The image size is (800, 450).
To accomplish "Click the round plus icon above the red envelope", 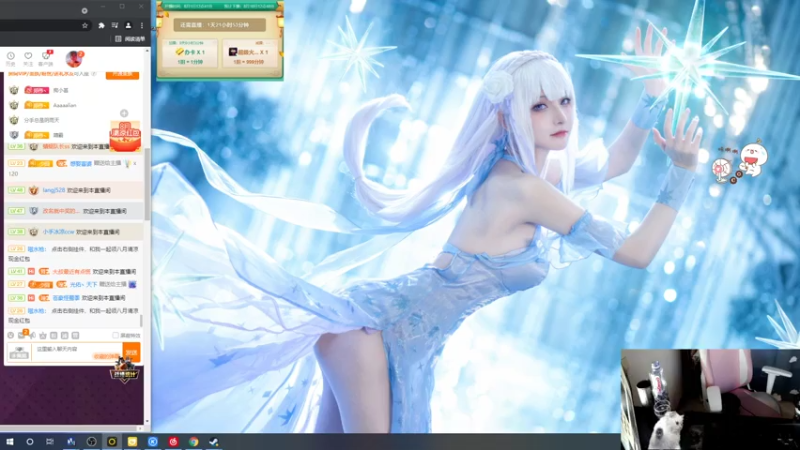I will pyautogui.click(x=124, y=113).
